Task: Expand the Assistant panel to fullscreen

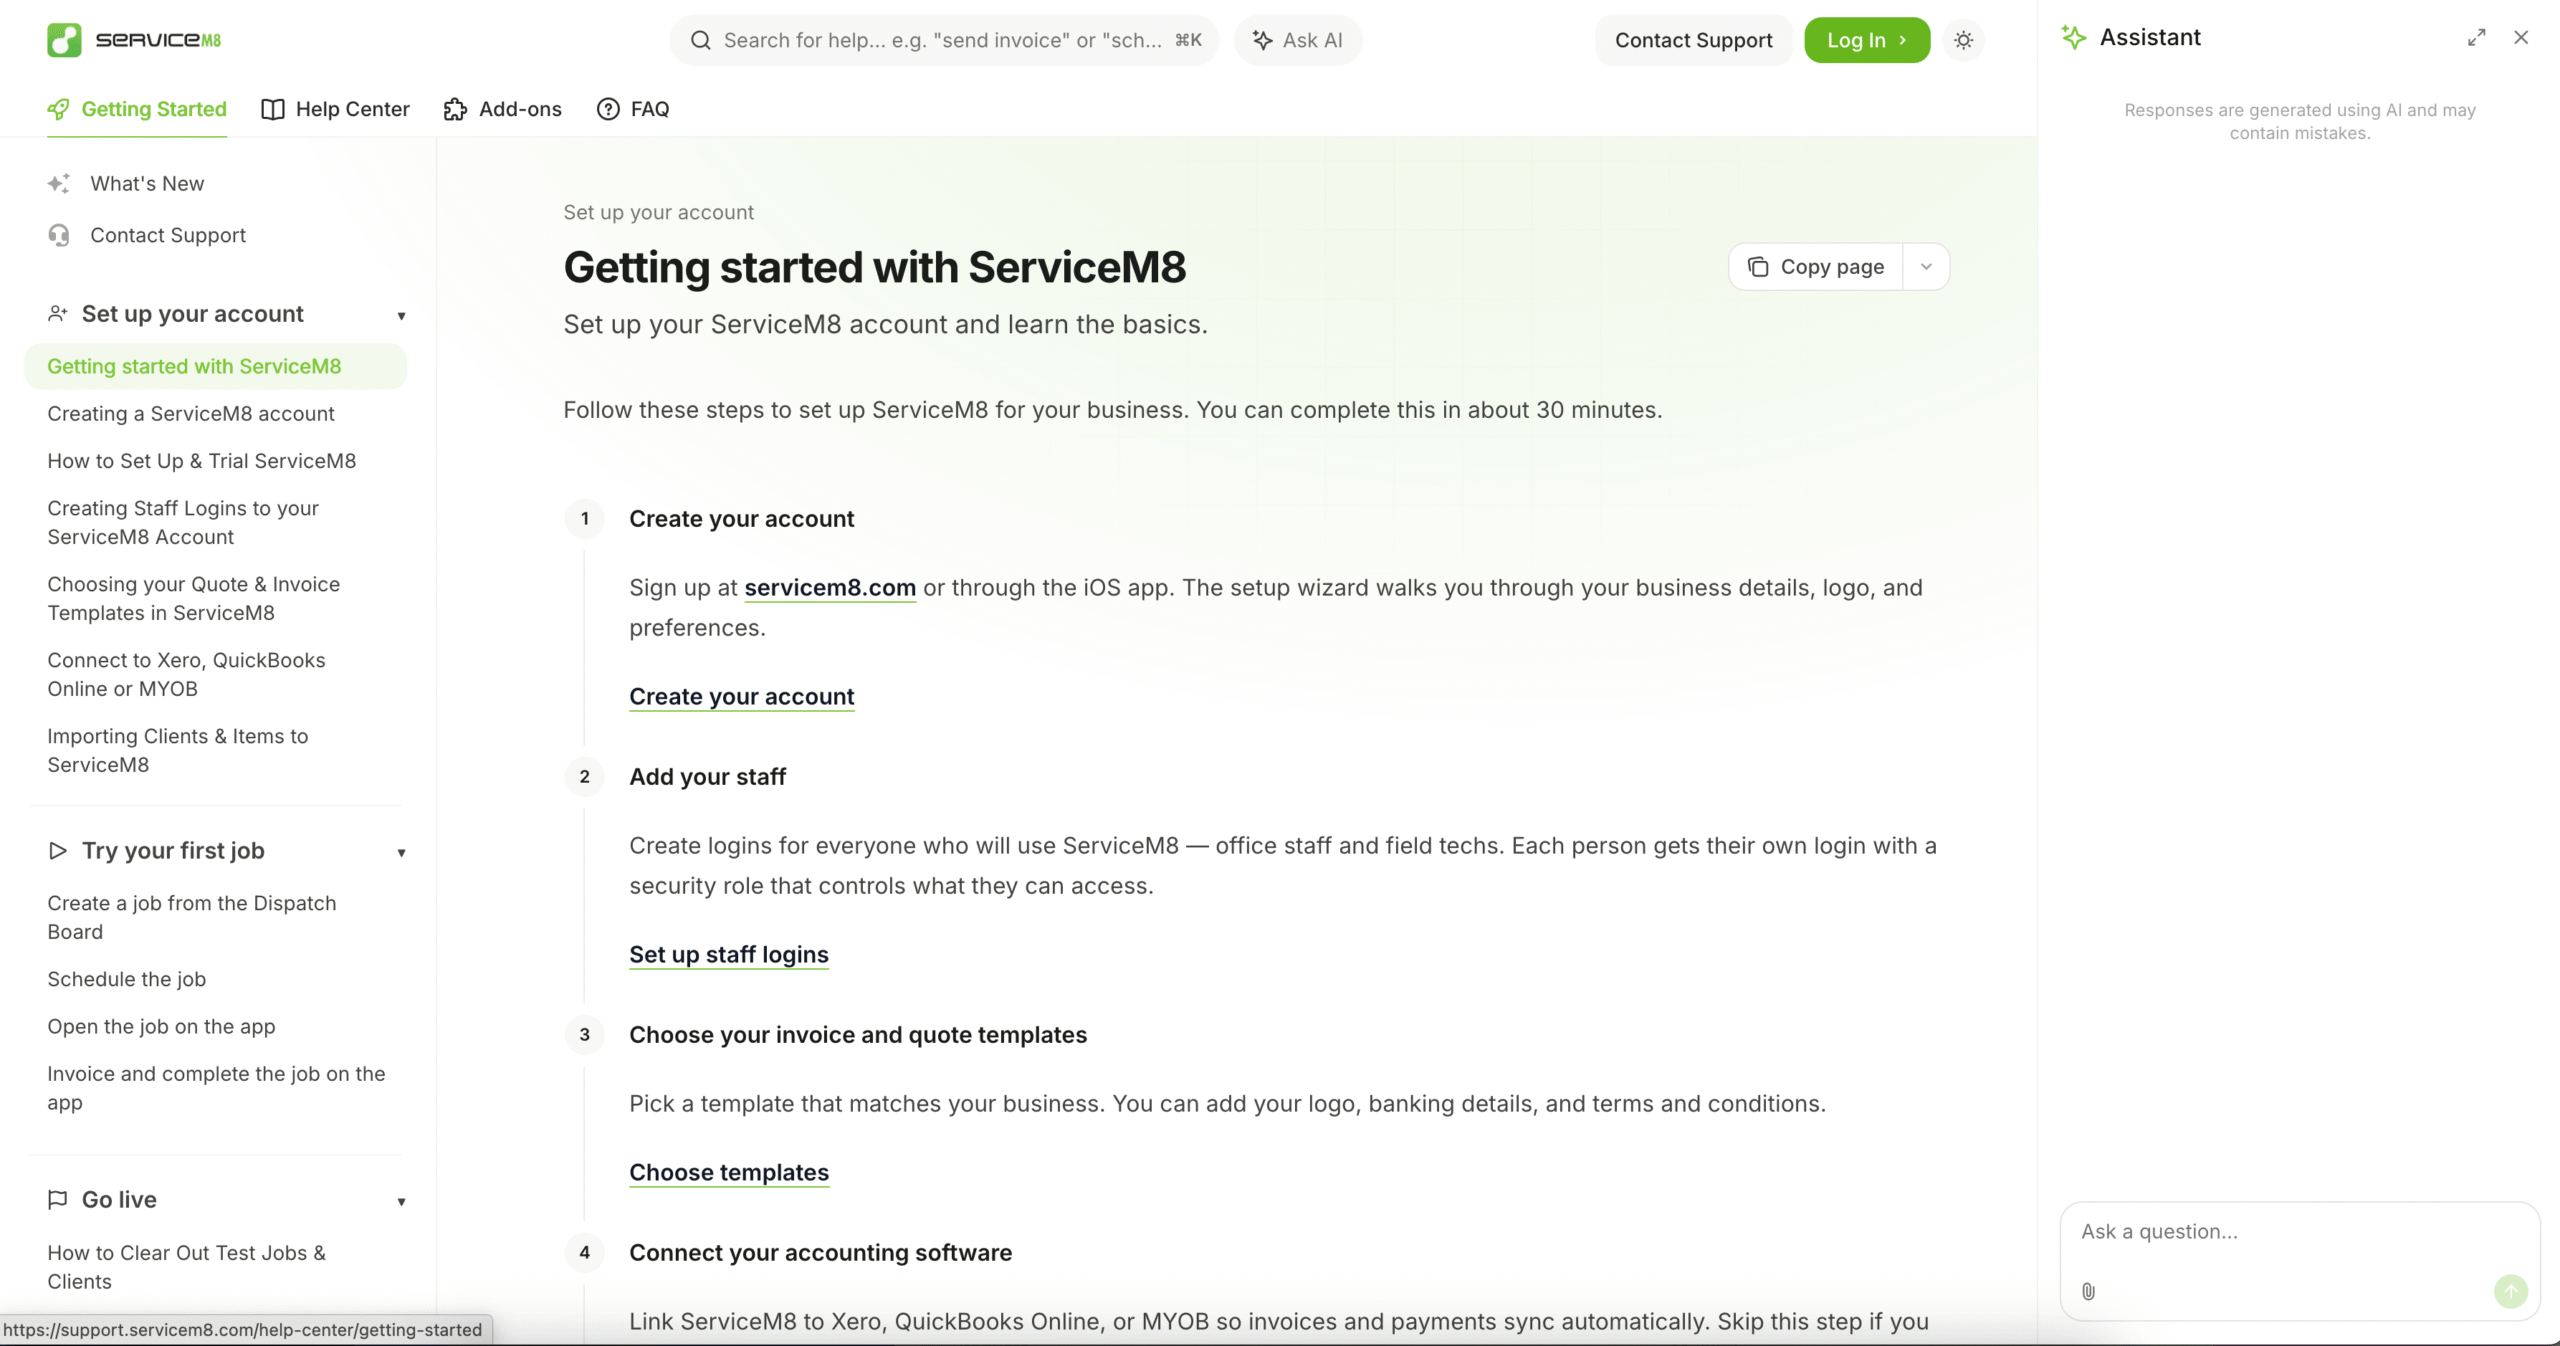Action: pos(2476,38)
